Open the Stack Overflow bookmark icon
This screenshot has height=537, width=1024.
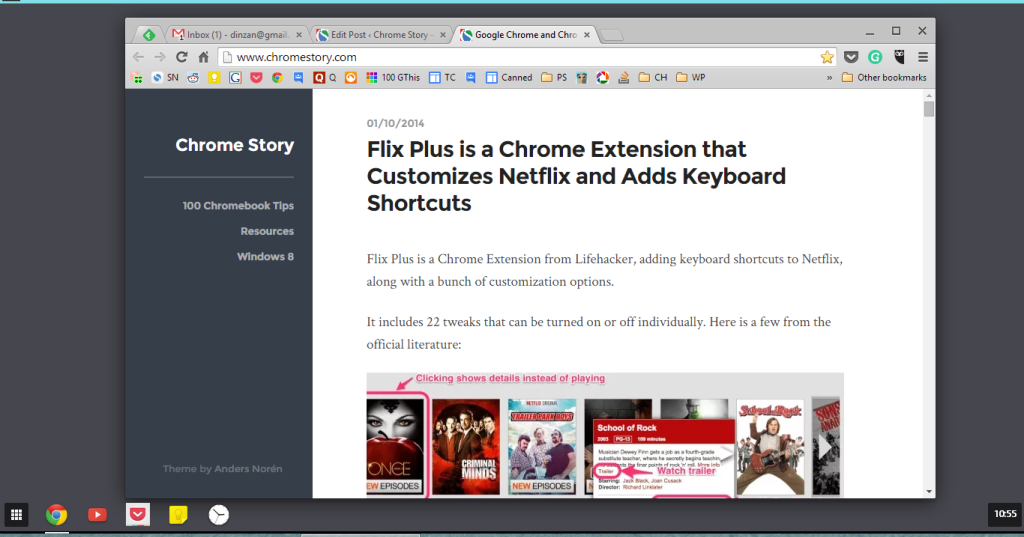click(624, 77)
